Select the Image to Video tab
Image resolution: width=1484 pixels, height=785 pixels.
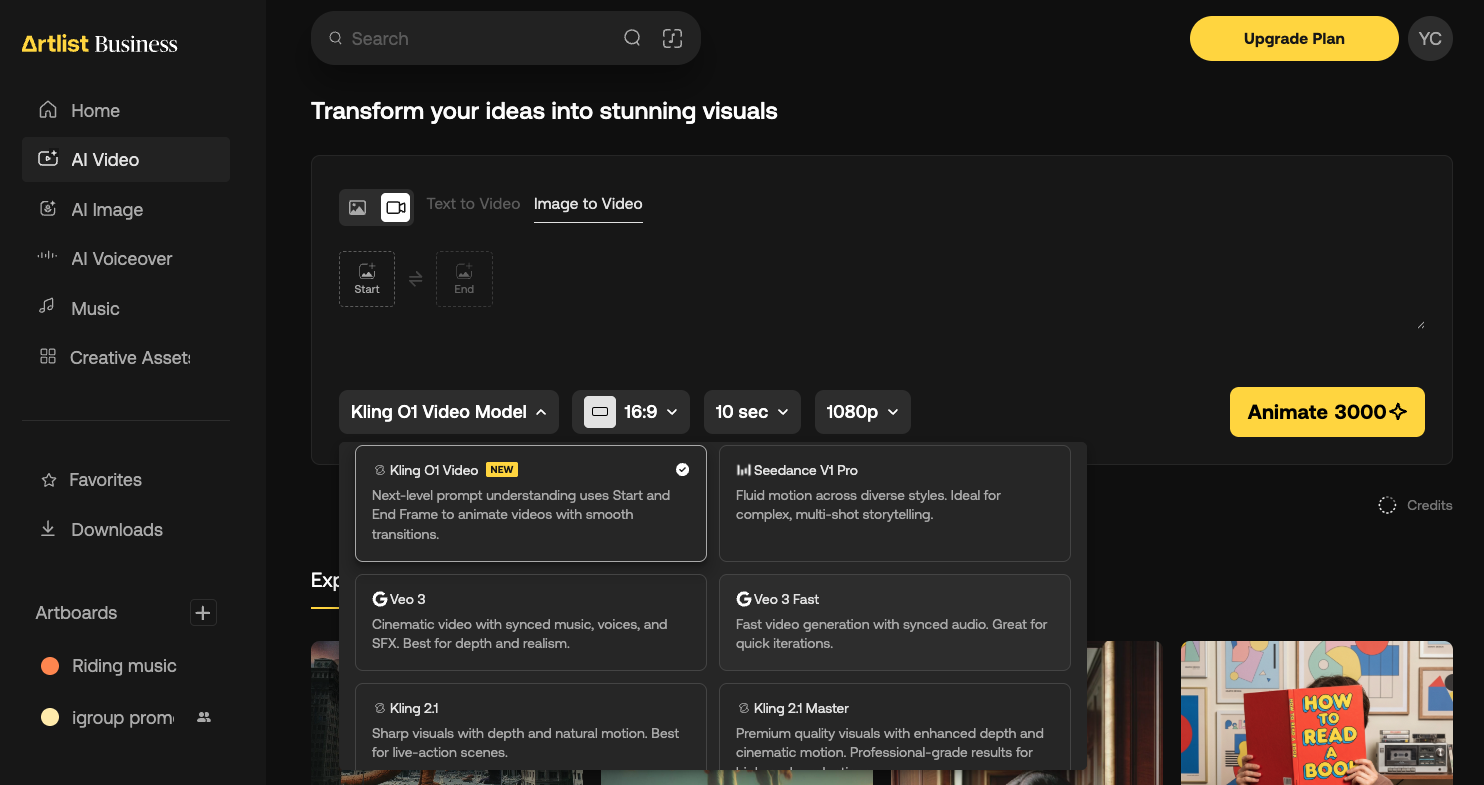coord(588,204)
